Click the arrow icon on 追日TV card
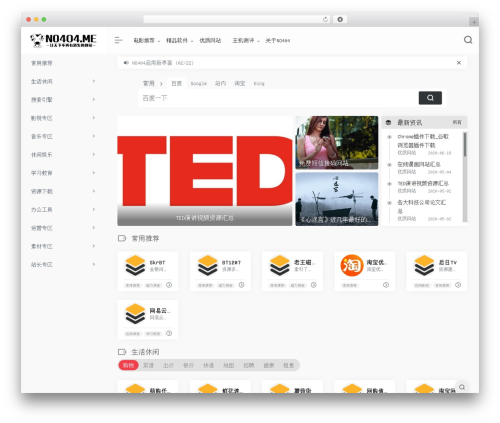 pyautogui.click(x=458, y=285)
